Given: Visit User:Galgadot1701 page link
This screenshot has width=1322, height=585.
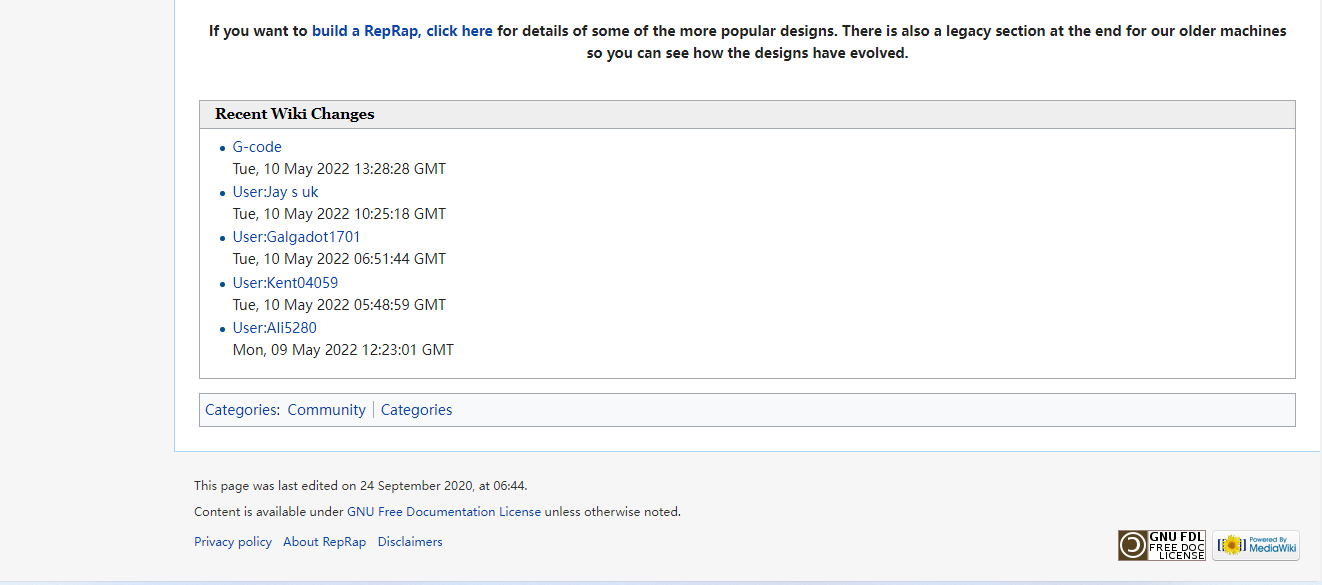Looking at the screenshot, I should pyautogui.click(x=296, y=237).
